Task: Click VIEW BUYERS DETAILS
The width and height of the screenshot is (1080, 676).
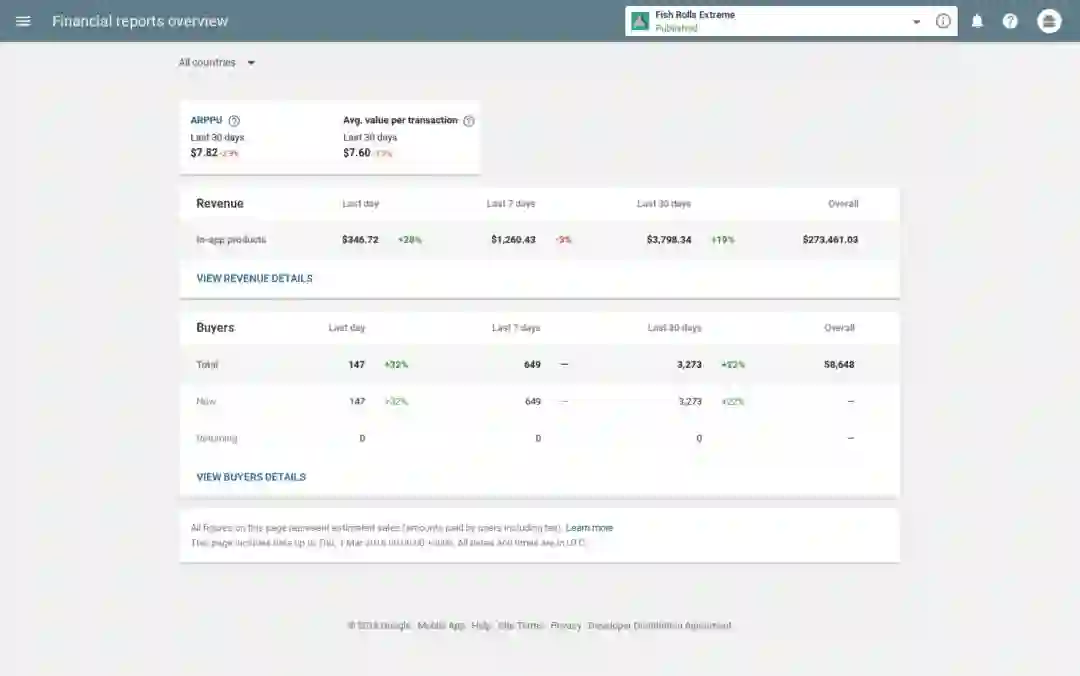Action: (251, 477)
